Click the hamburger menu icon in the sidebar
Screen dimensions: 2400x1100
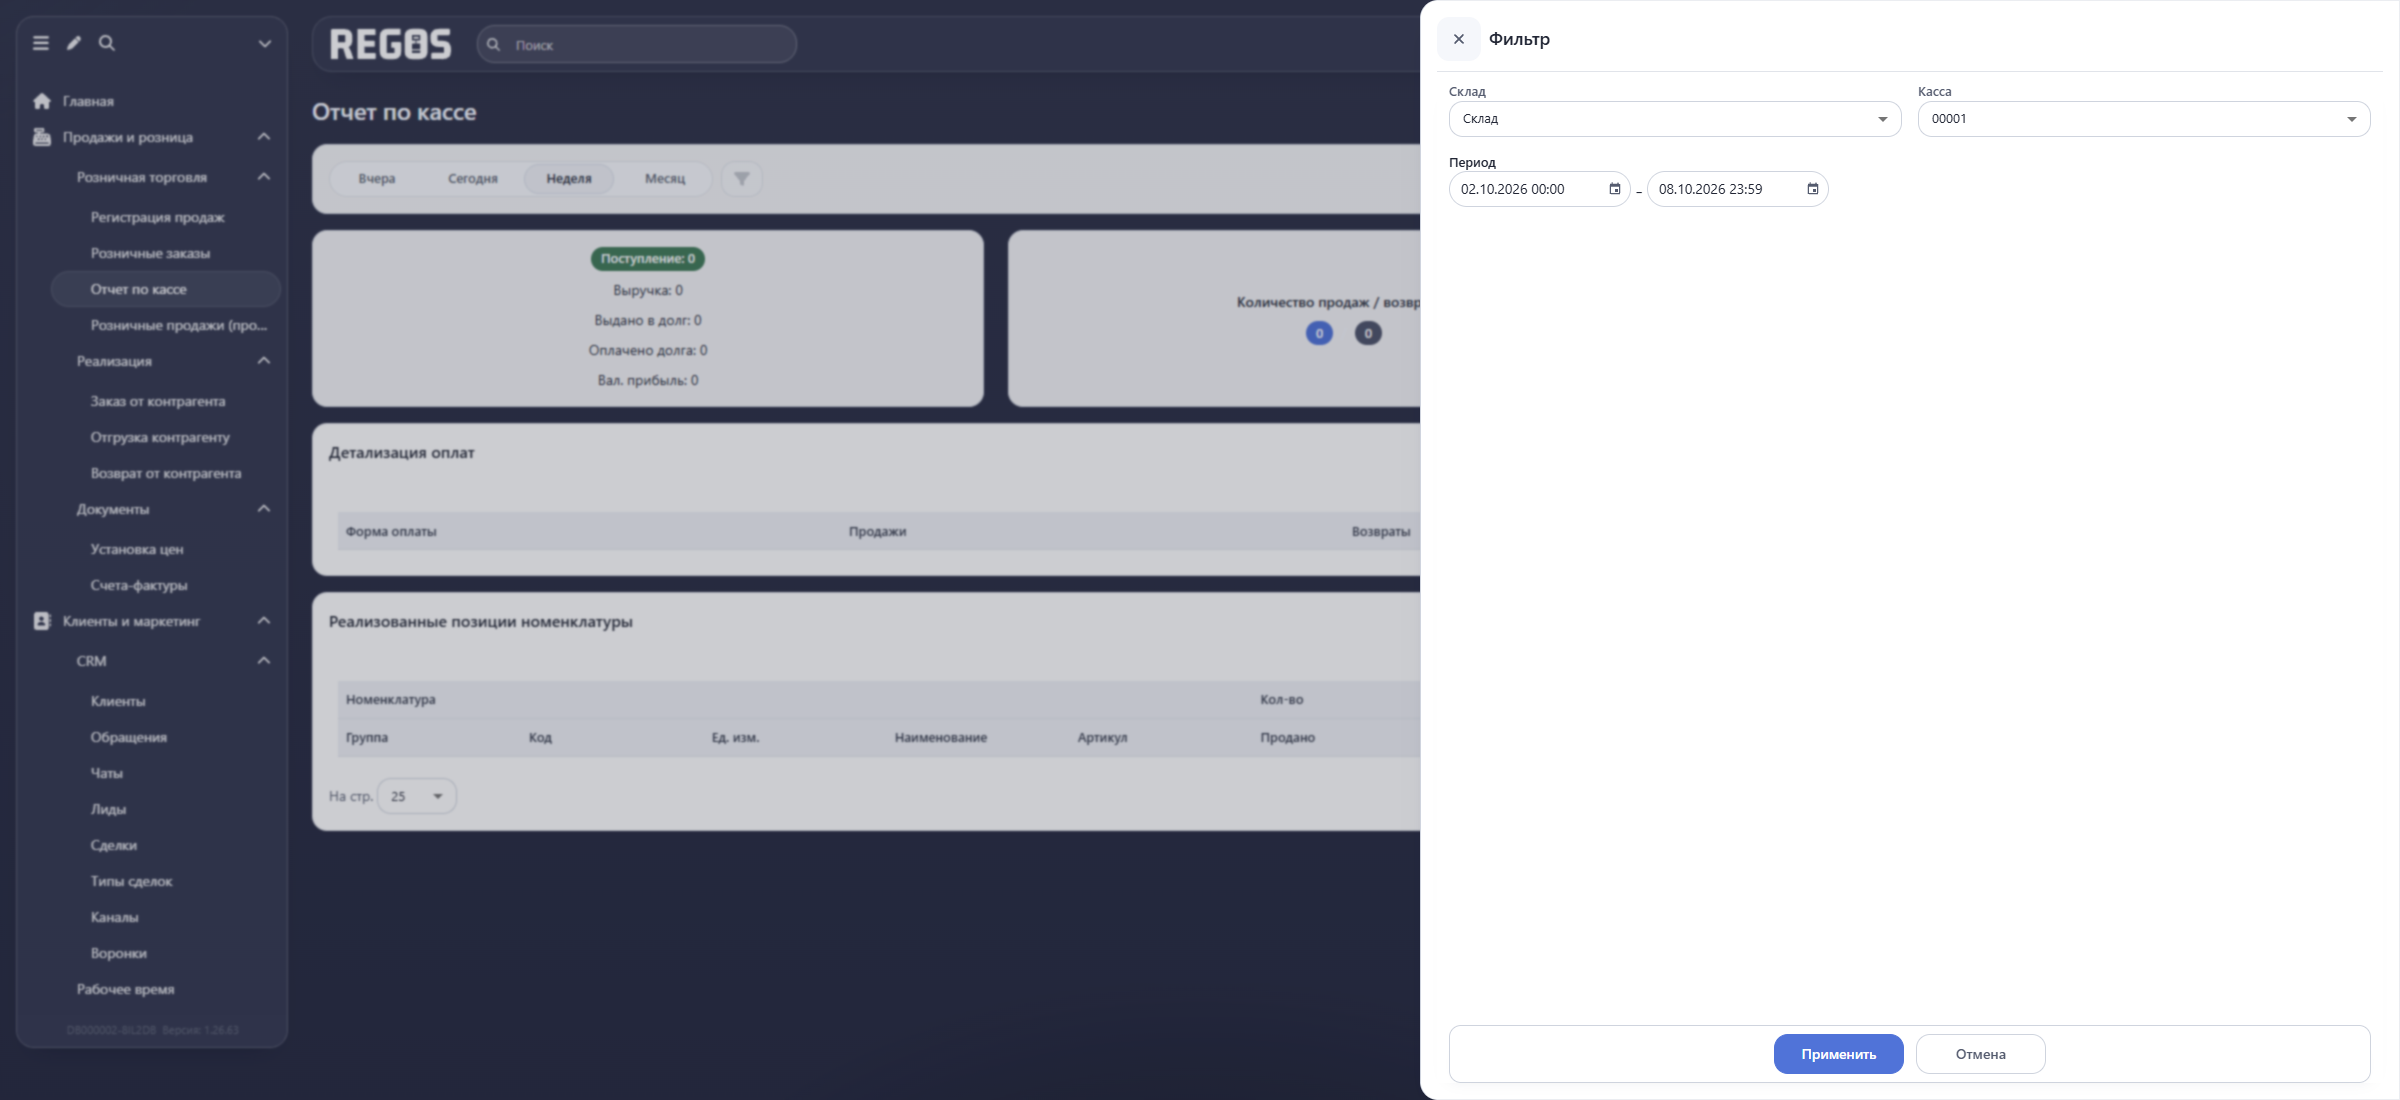tap(41, 43)
